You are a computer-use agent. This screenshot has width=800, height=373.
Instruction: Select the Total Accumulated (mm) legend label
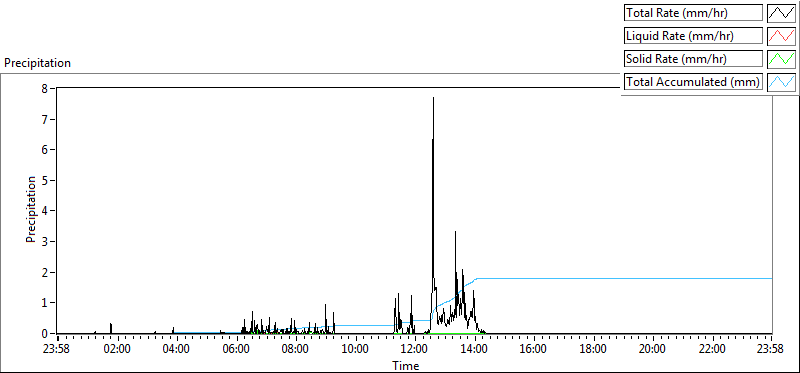(693, 82)
